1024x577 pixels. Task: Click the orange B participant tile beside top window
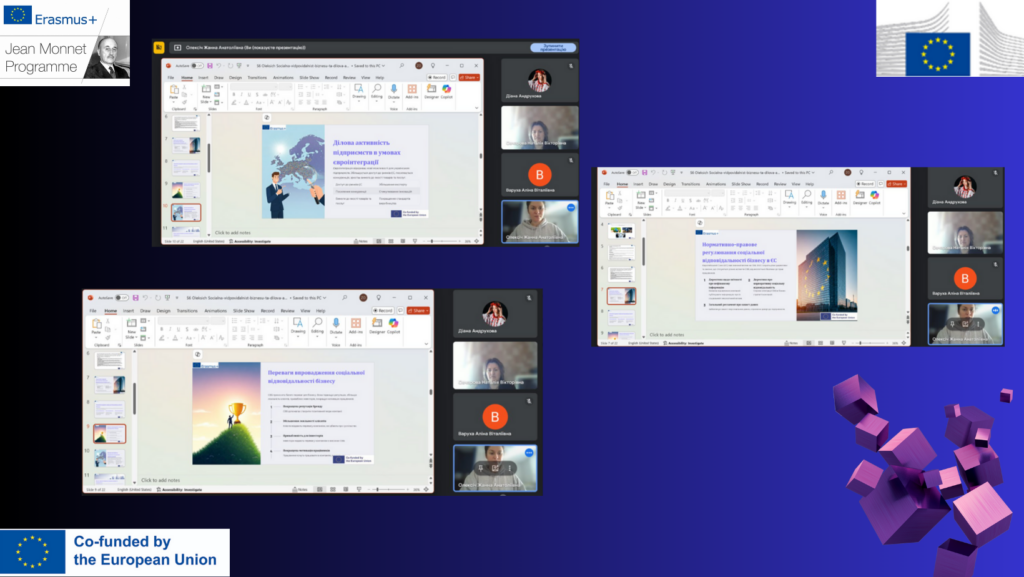coord(539,175)
